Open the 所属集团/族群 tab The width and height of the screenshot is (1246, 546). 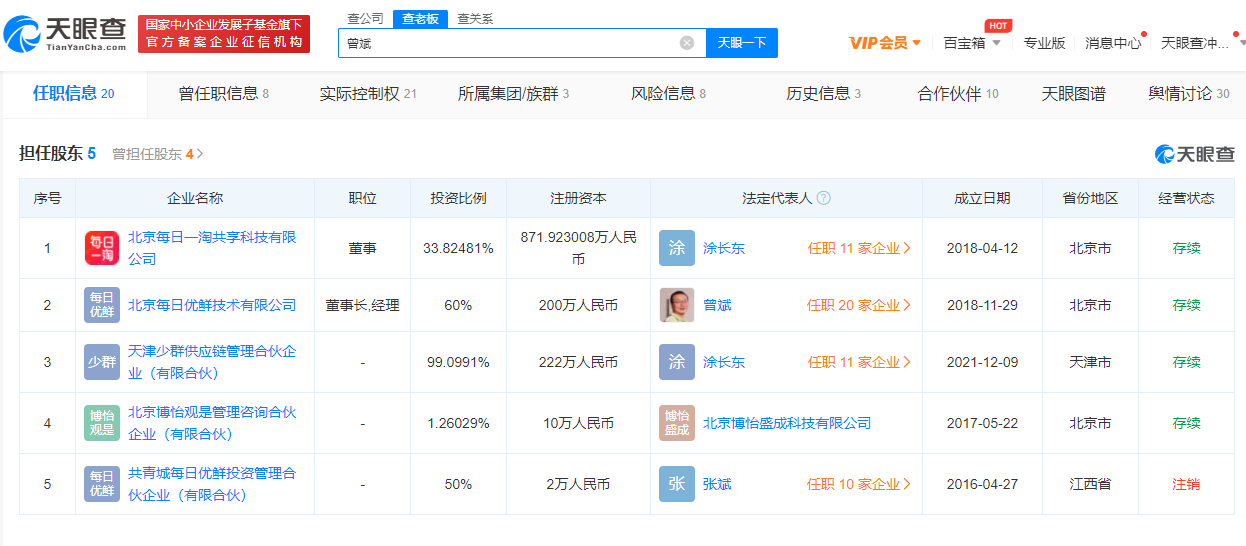click(x=513, y=94)
